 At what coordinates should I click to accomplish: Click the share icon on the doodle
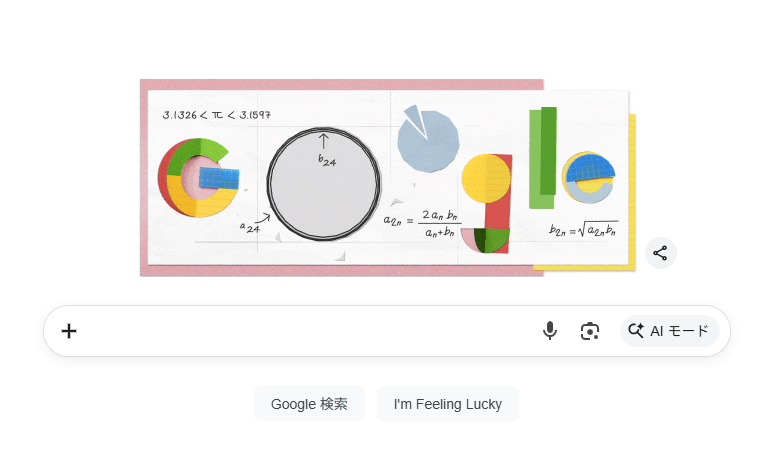(x=660, y=253)
